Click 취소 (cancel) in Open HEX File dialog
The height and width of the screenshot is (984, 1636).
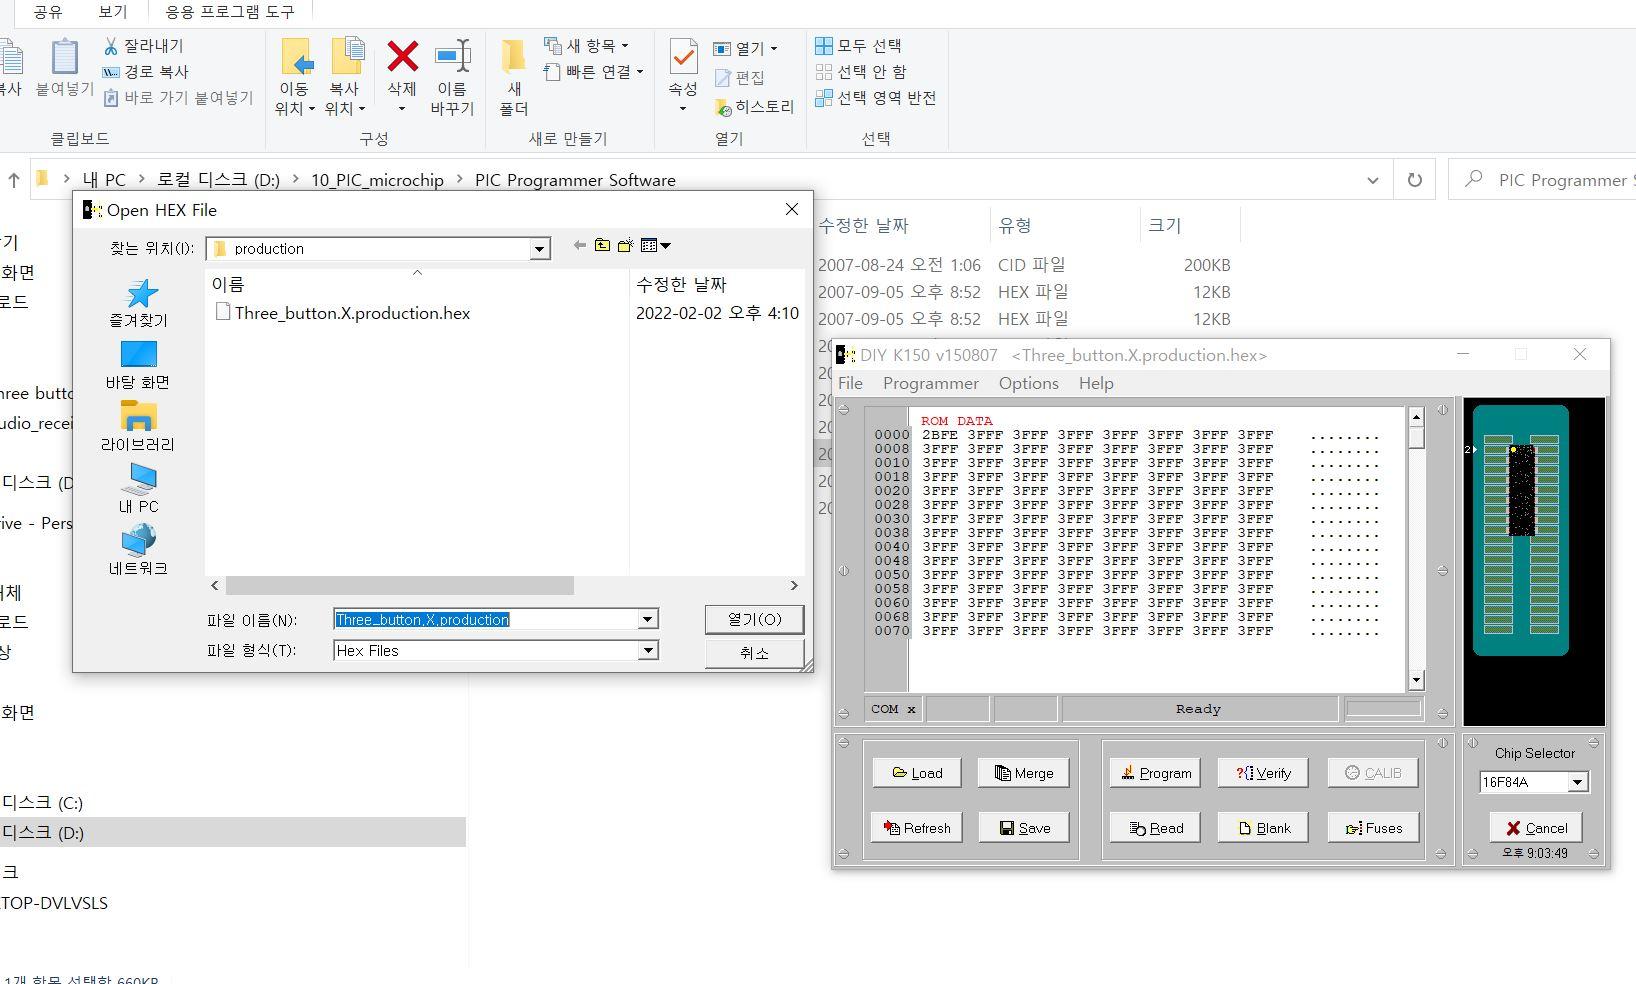[x=754, y=653]
